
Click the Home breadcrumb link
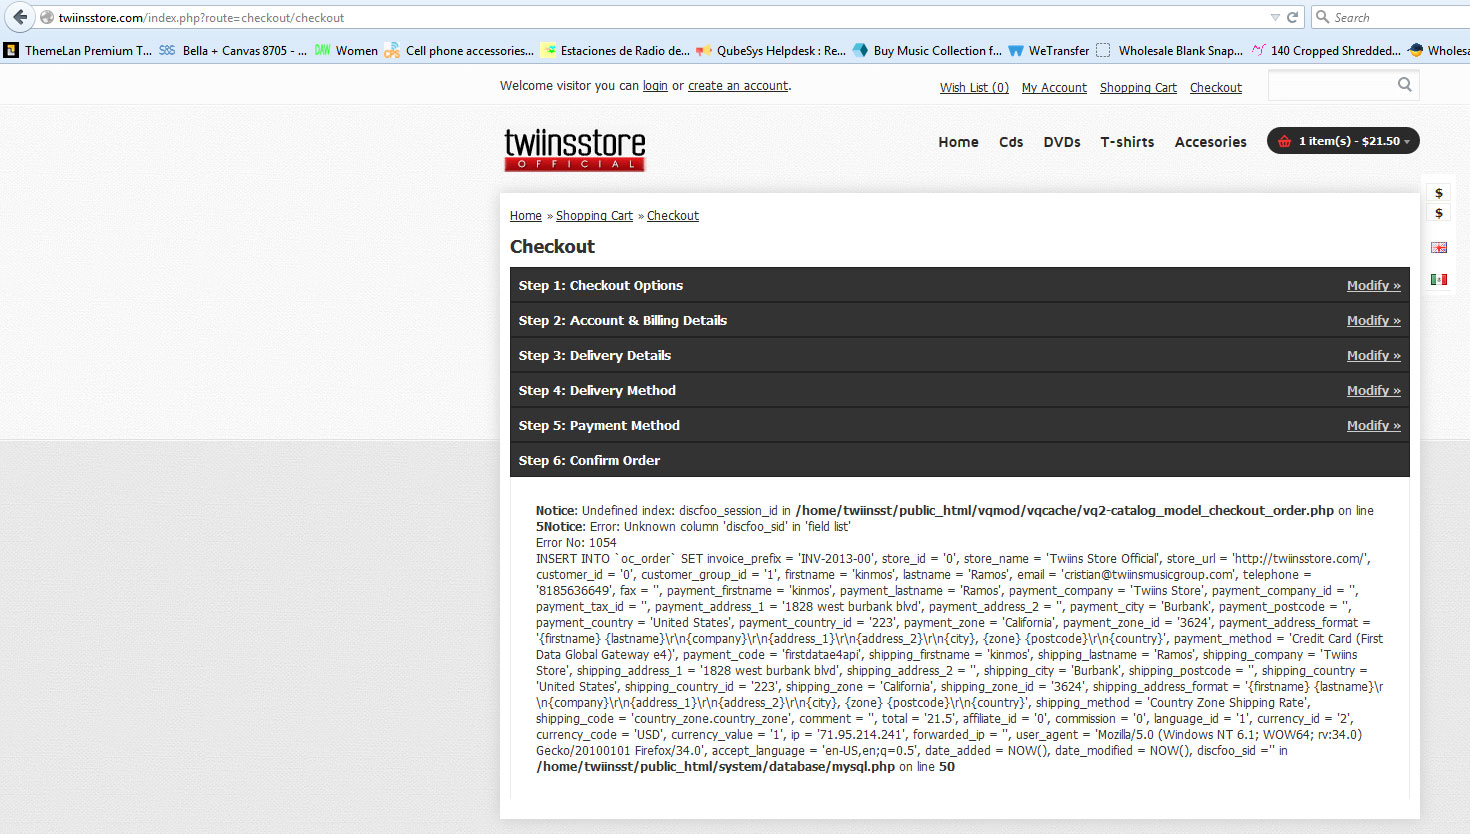(x=526, y=216)
